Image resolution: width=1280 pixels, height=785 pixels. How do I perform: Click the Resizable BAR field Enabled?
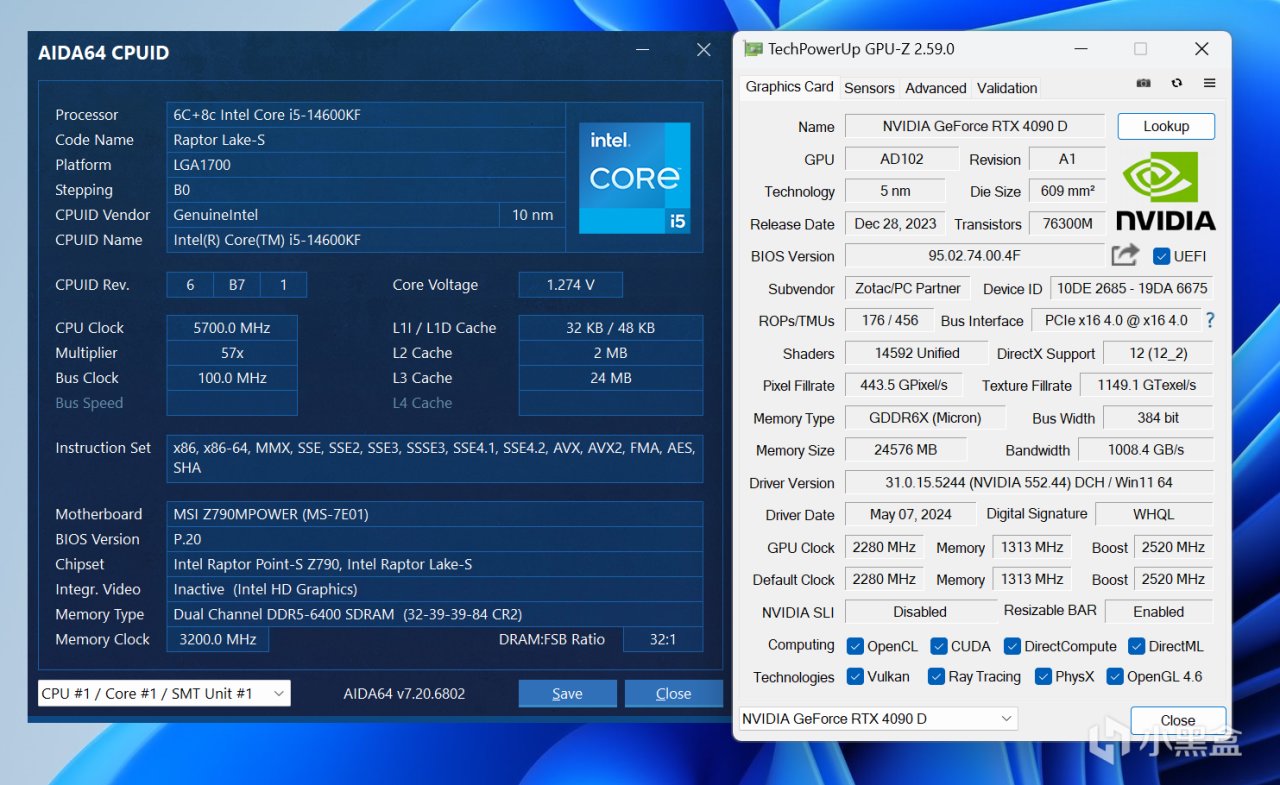[1159, 611]
